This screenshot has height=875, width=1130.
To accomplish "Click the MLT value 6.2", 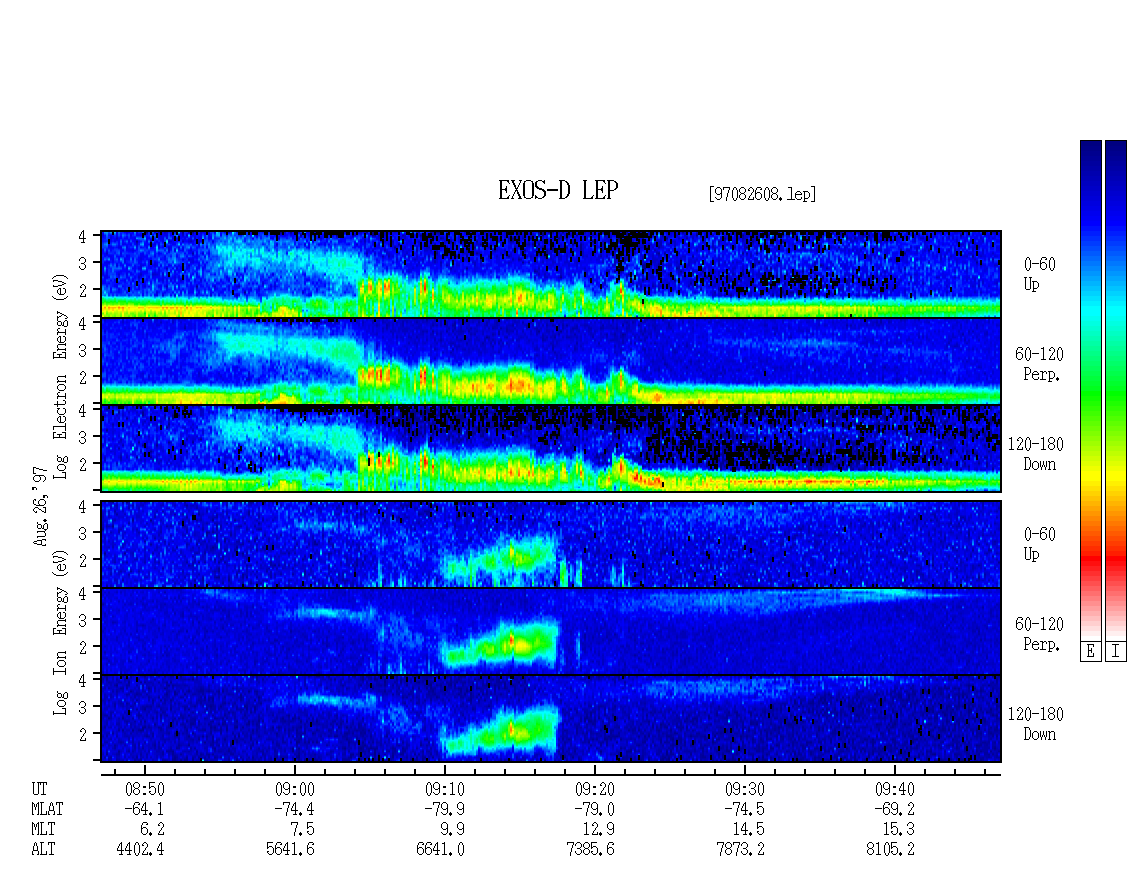I will pyautogui.click(x=151, y=830).
